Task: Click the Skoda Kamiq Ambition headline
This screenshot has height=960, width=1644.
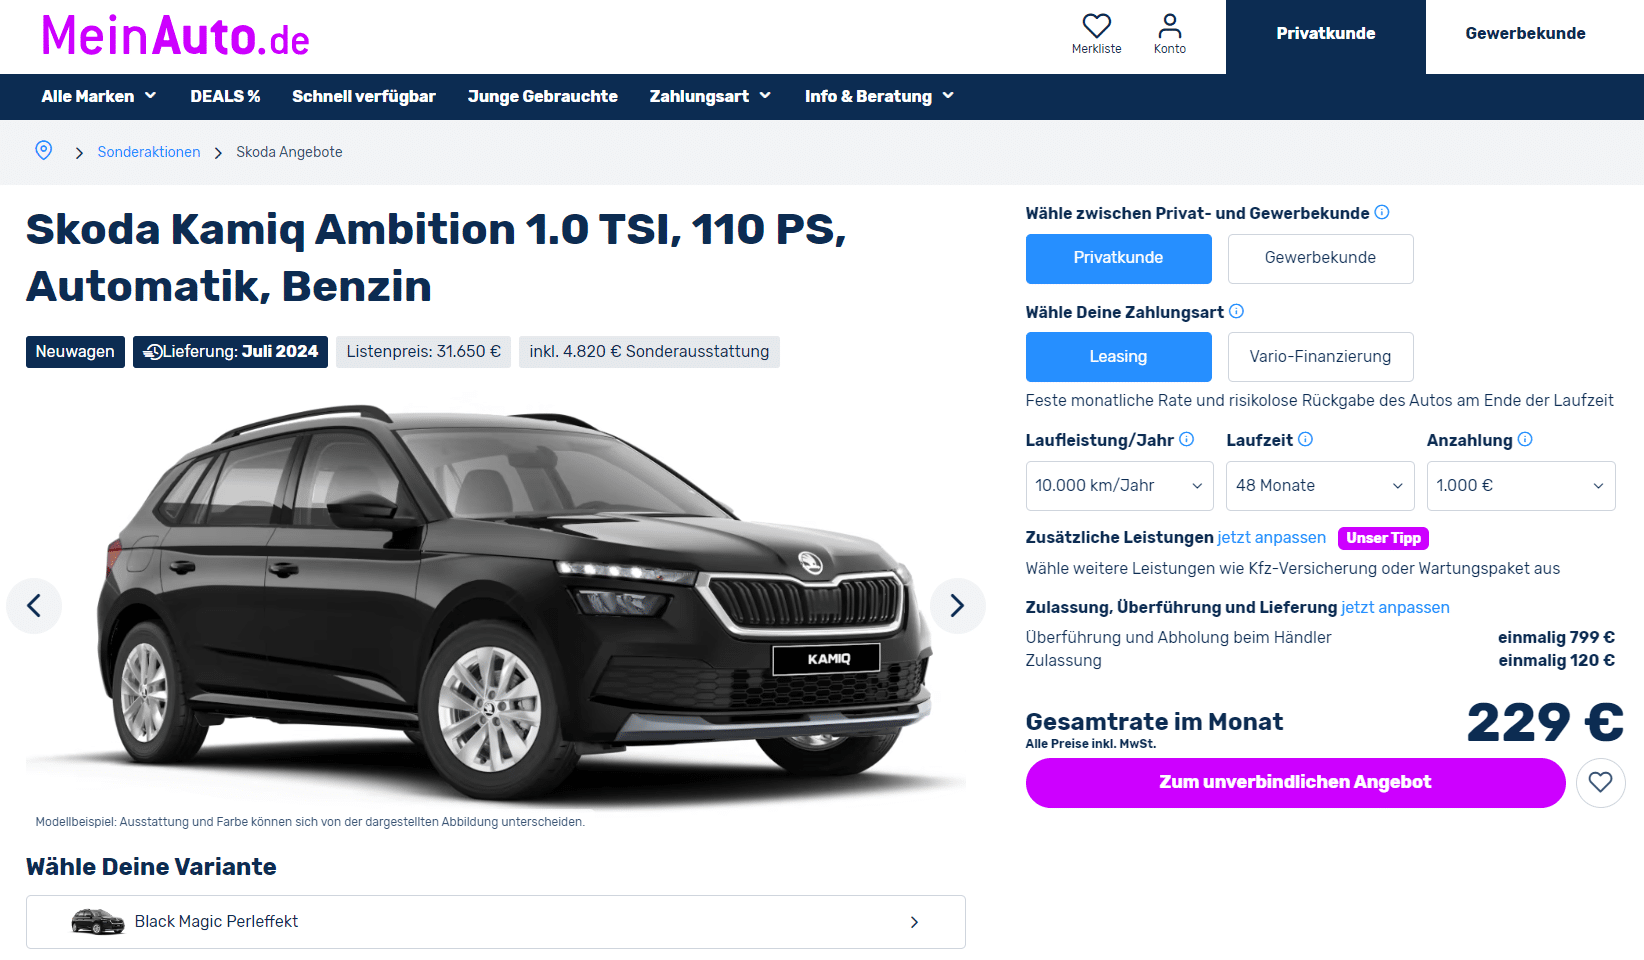Action: [436, 257]
